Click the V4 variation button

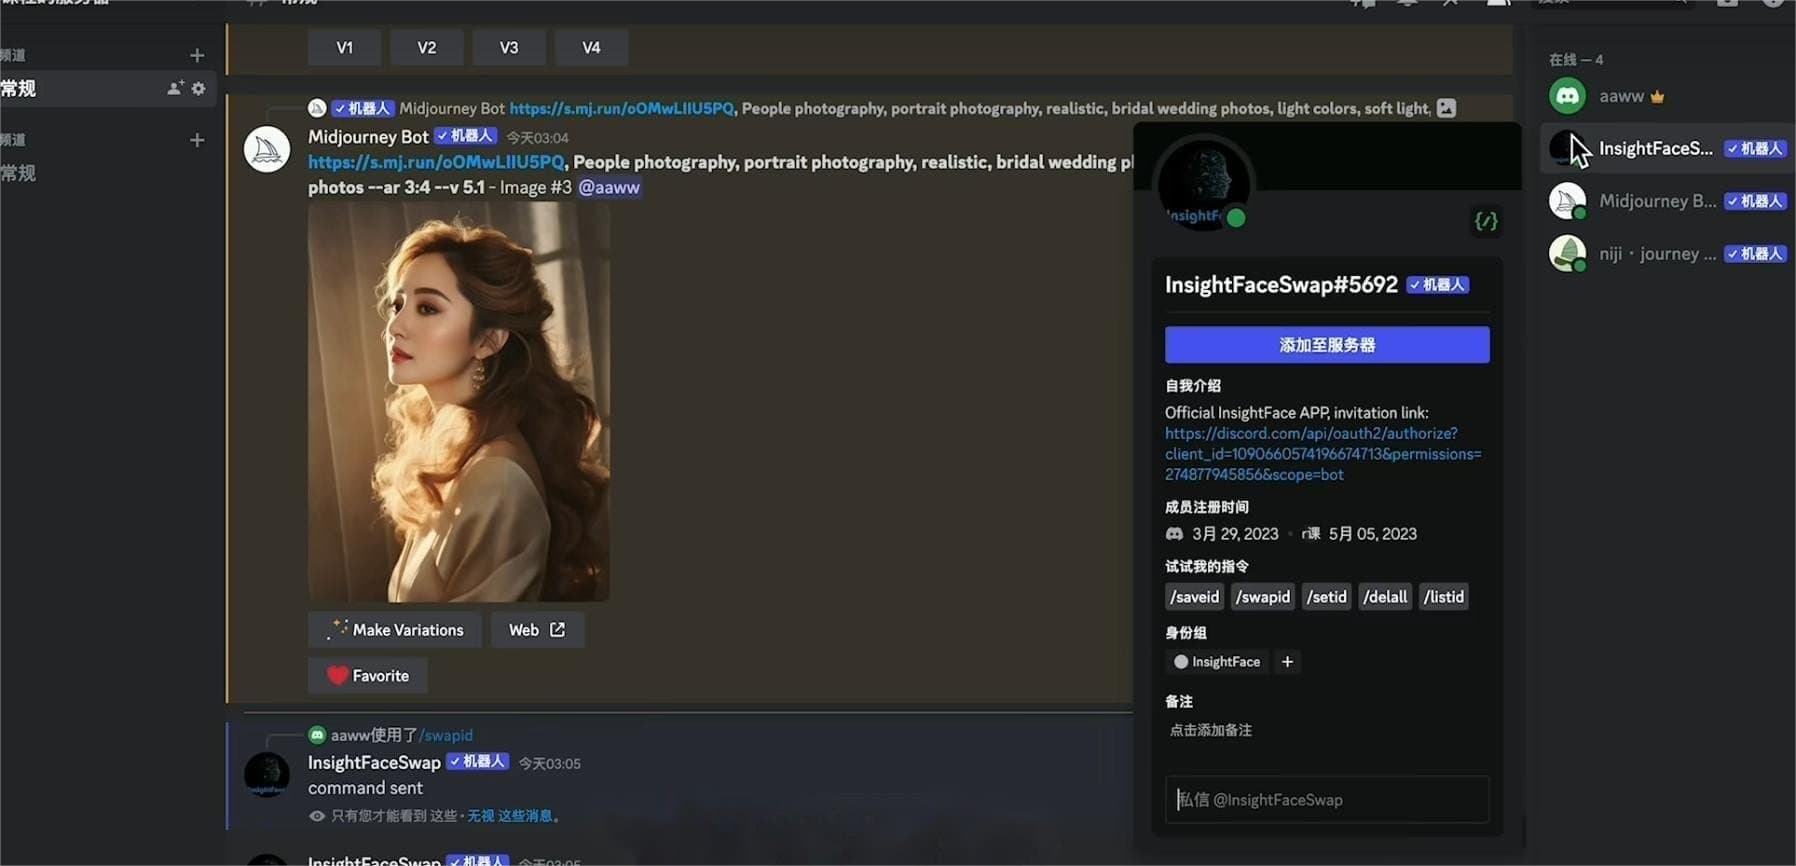(x=591, y=47)
